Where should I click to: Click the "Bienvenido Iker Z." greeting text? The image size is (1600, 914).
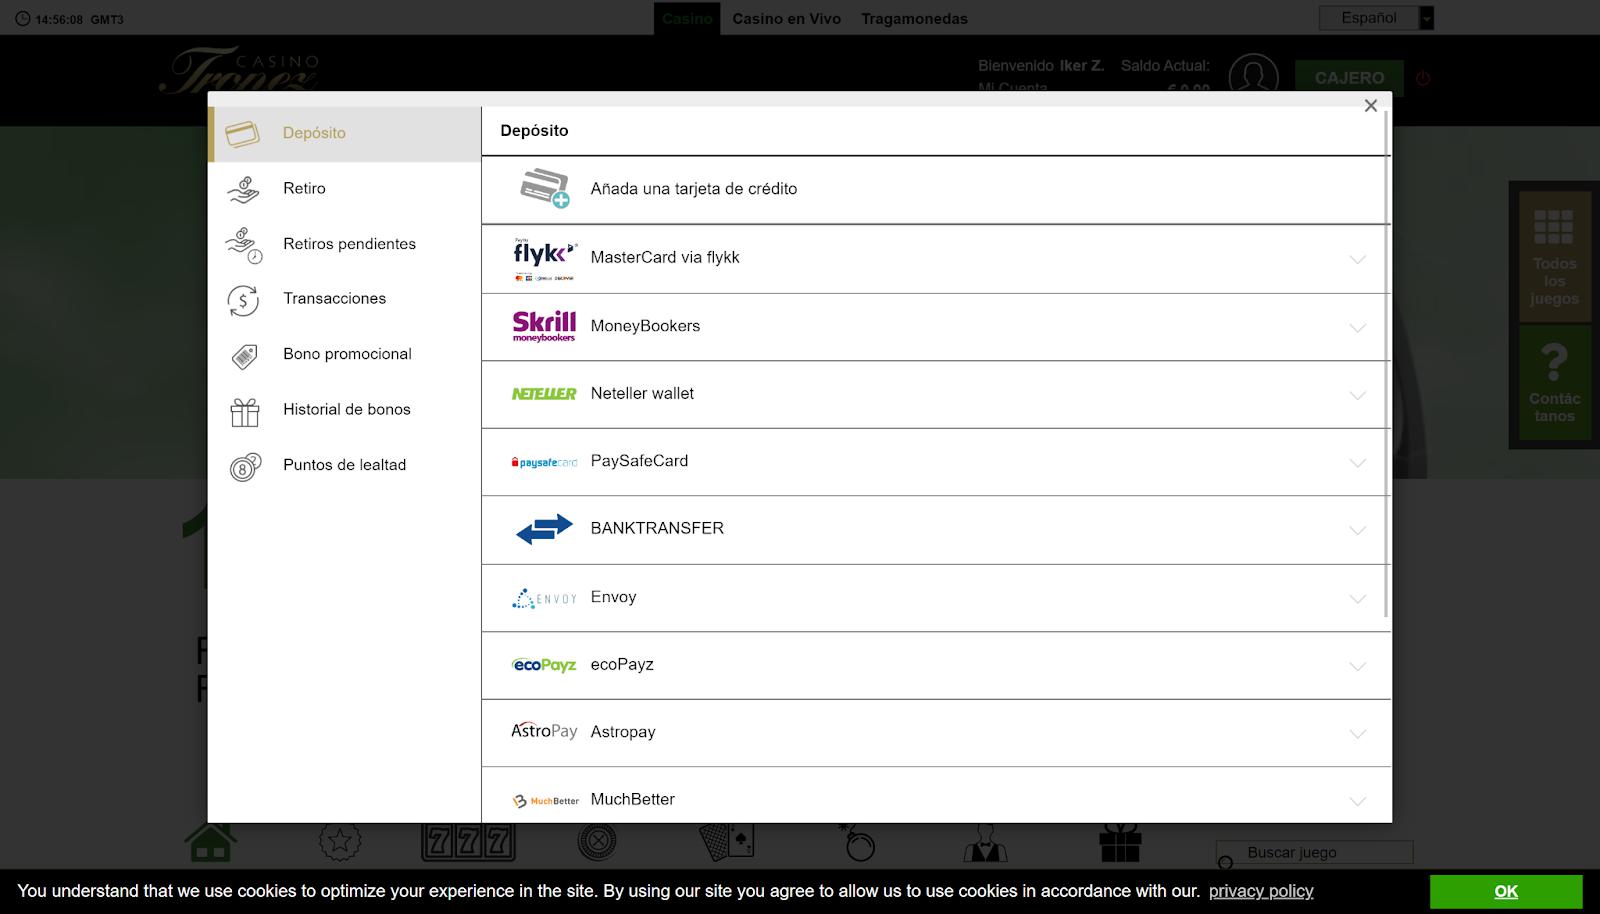pos(1041,66)
